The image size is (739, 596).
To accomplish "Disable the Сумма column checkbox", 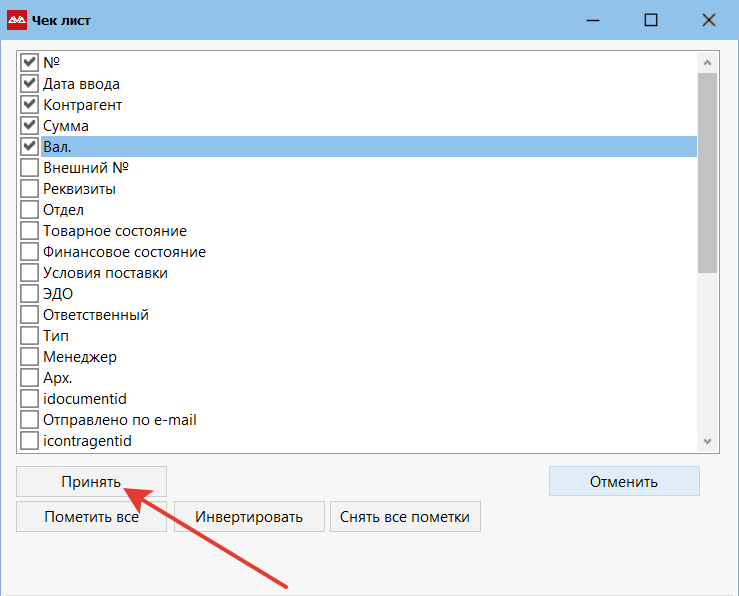I will (29, 126).
